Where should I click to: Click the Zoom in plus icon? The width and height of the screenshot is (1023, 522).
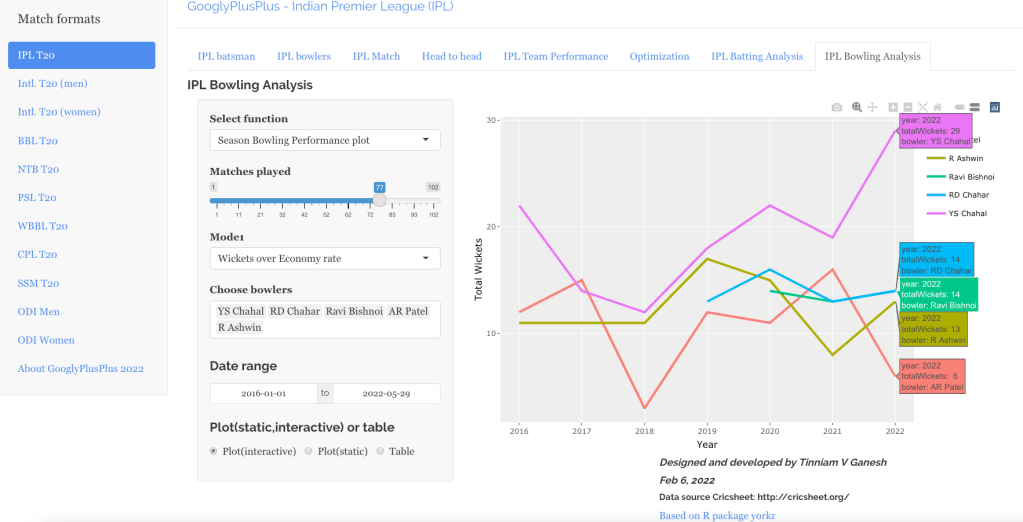tap(893, 107)
